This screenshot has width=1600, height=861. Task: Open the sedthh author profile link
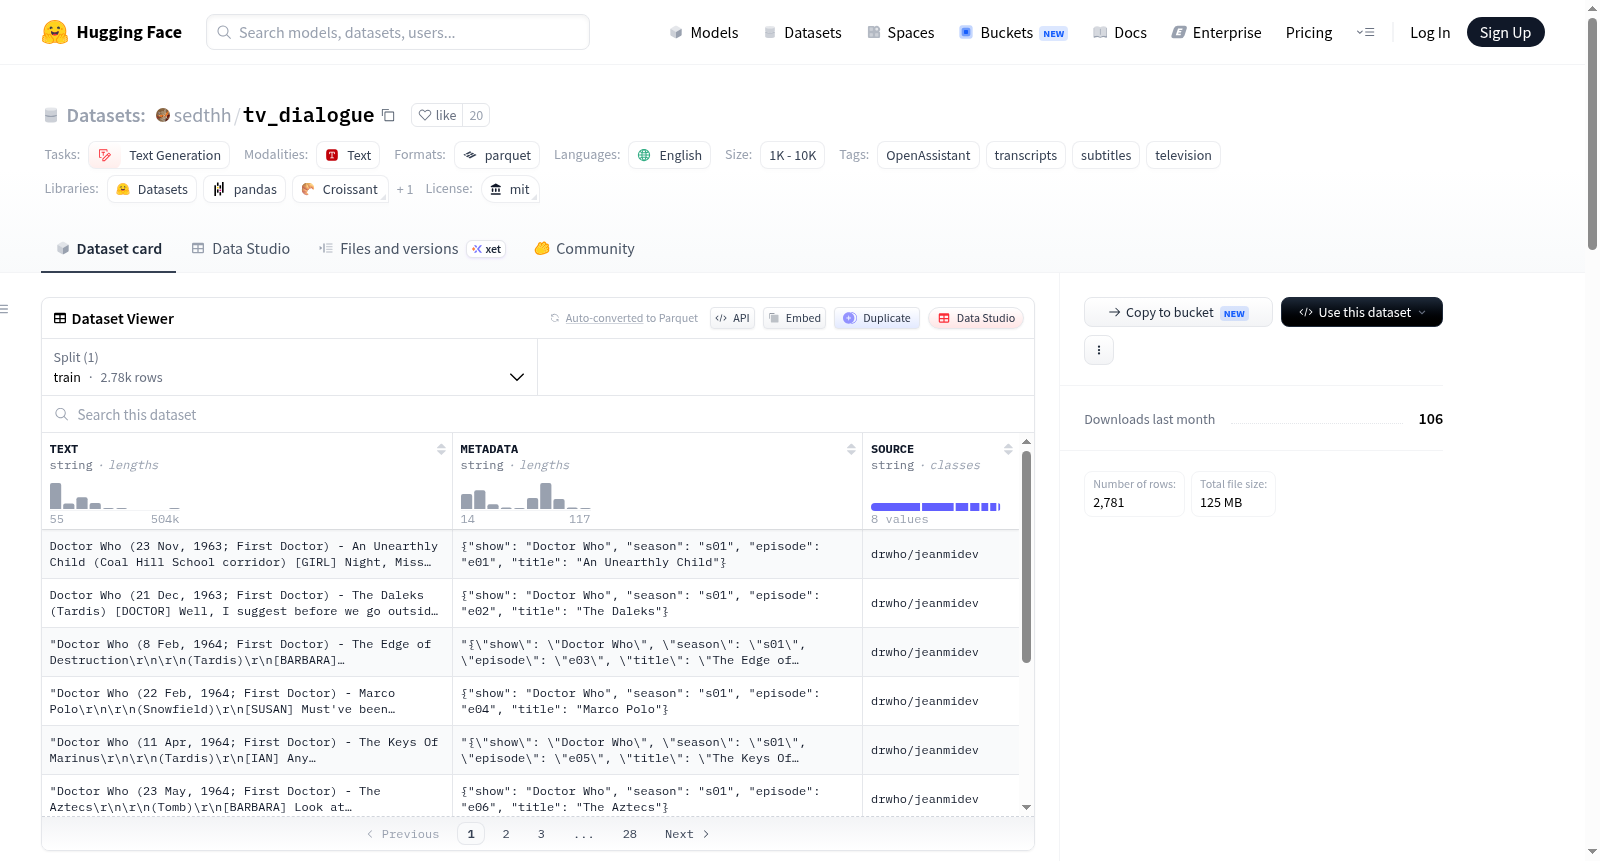(x=202, y=115)
